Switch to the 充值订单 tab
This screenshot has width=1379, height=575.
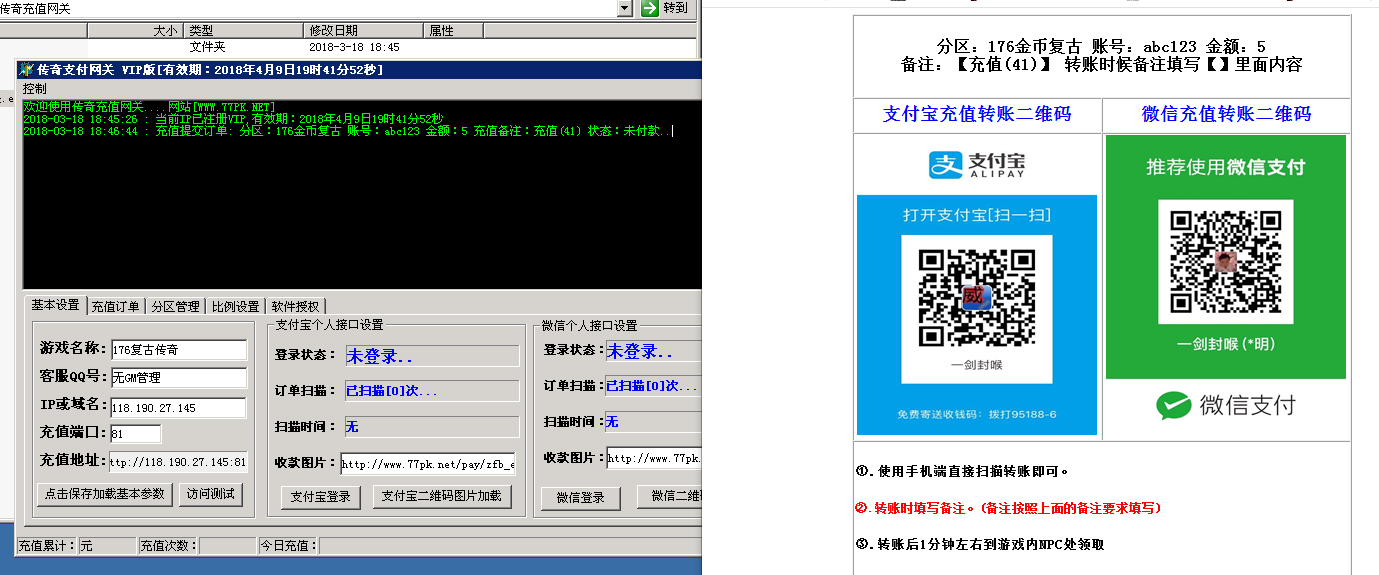[x=116, y=306]
